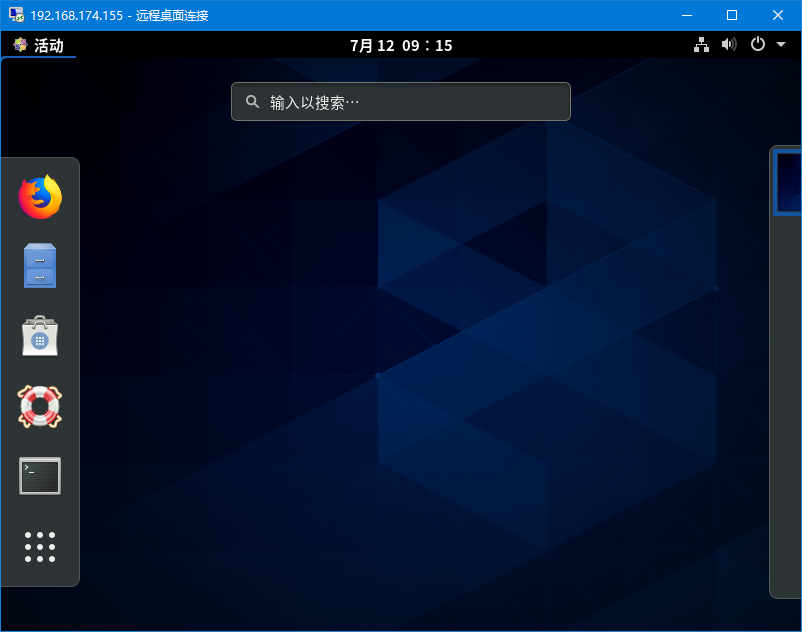This screenshot has width=802, height=632.
Task: Click the remote desktop icon in title bar
Action: coord(16,15)
